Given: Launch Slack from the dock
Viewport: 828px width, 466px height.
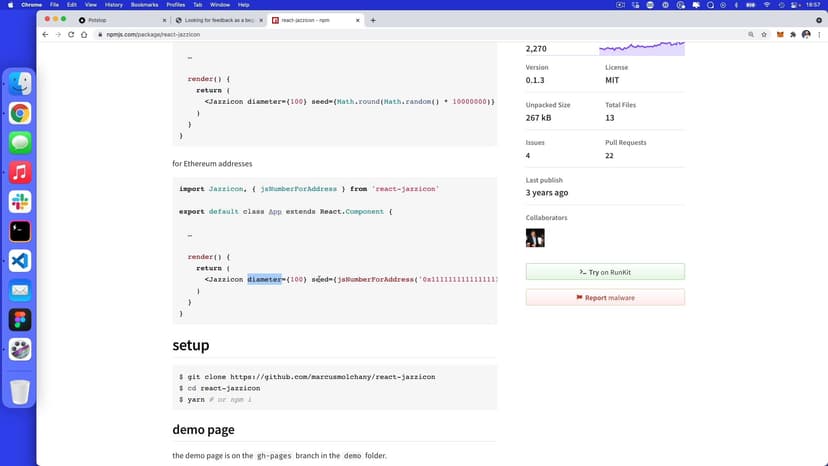Looking at the screenshot, I should point(20,201).
